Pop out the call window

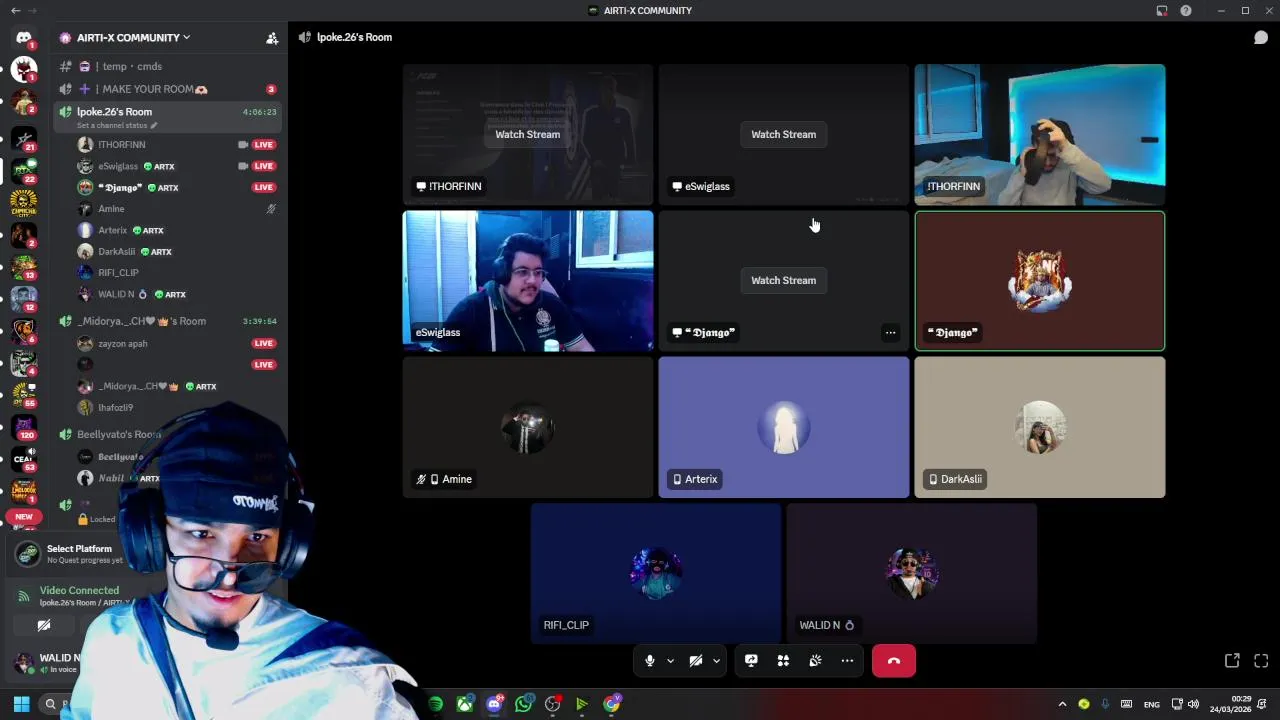tap(1232, 661)
